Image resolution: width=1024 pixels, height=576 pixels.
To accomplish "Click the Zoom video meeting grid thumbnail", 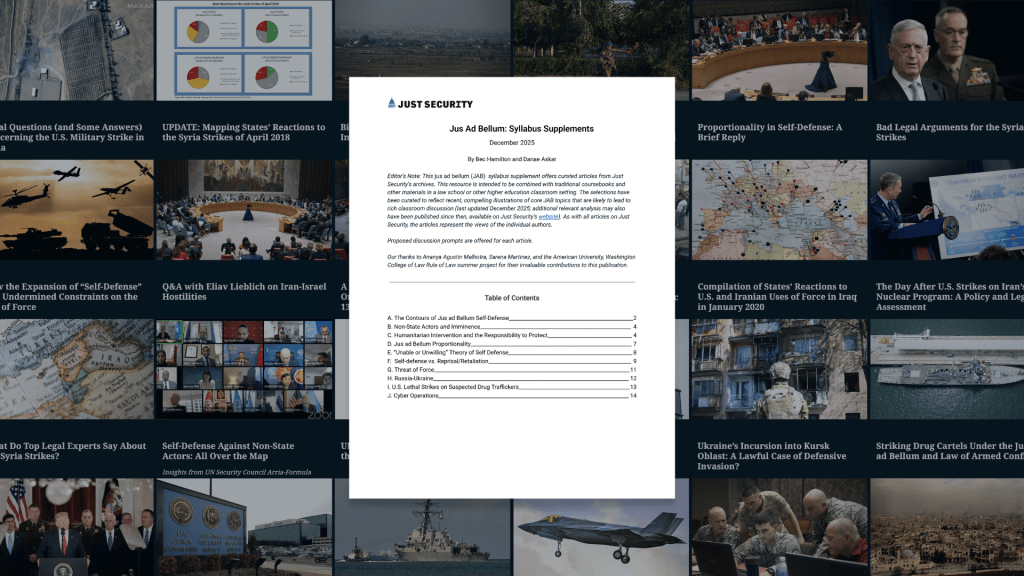I will [x=244, y=368].
